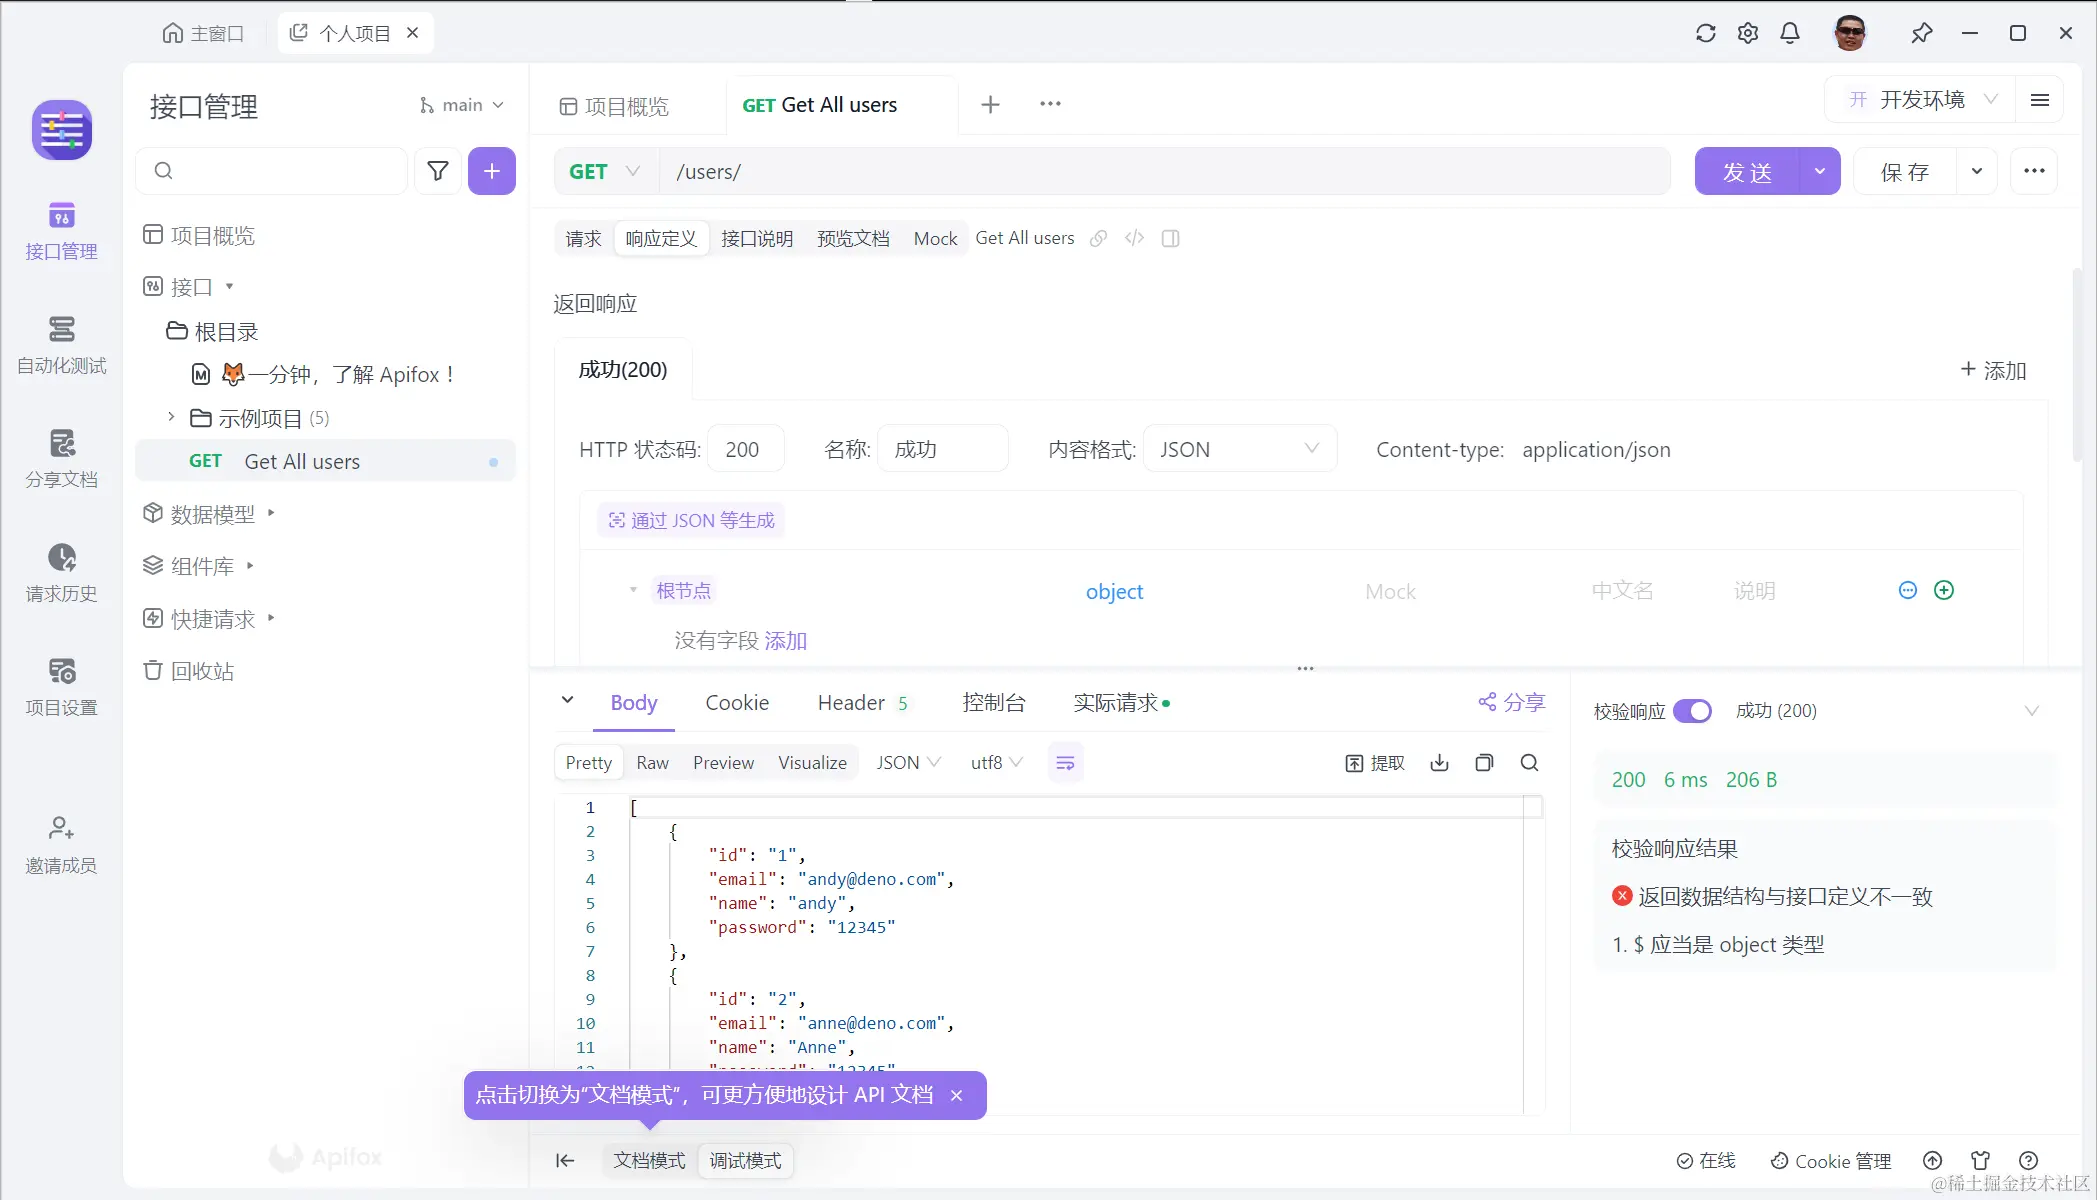This screenshot has width=2097, height=1200.
Task: Open the 开发环境 environment dropdown
Action: point(1922,99)
